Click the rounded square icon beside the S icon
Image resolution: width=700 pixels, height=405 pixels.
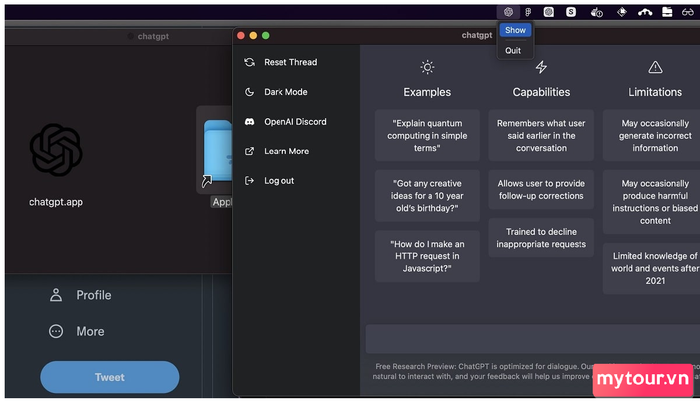point(549,12)
